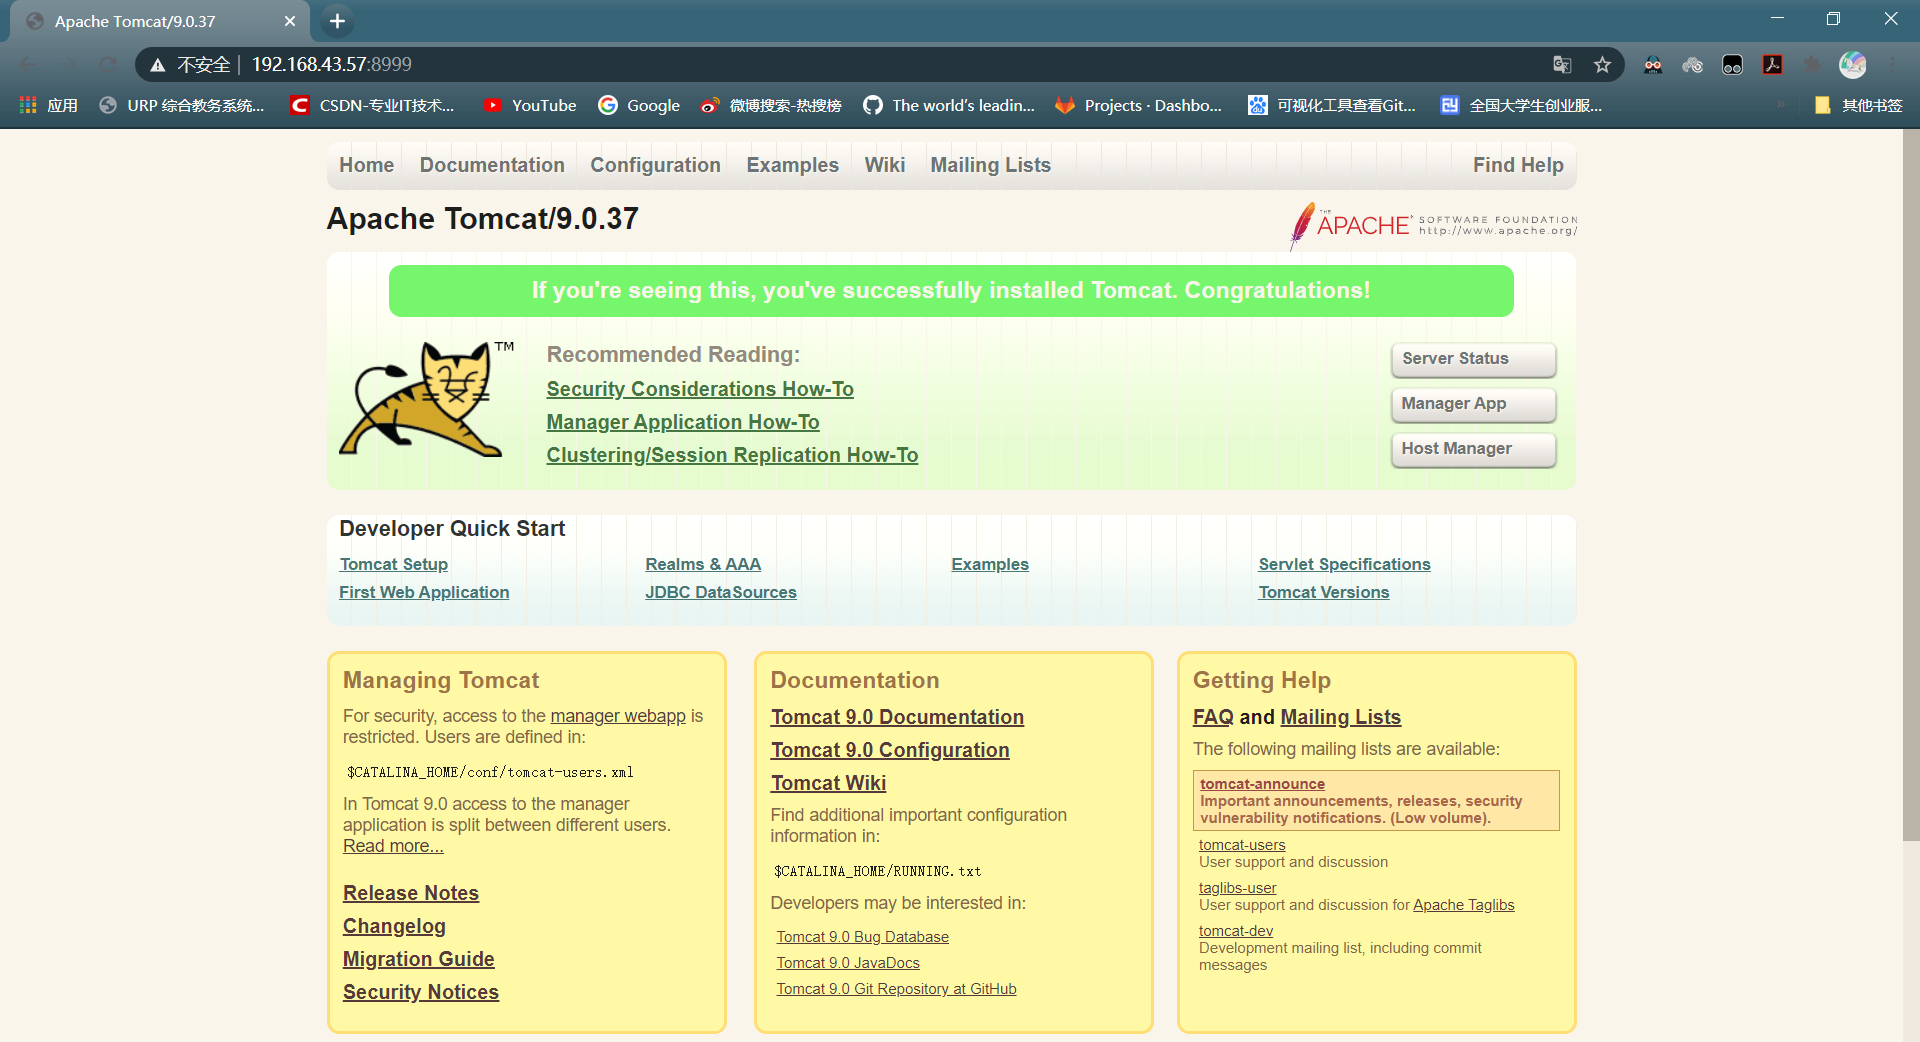Viewport: 1920px width, 1042px height.
Task: Click the Read more... link
Action: (x=393, y=846)
